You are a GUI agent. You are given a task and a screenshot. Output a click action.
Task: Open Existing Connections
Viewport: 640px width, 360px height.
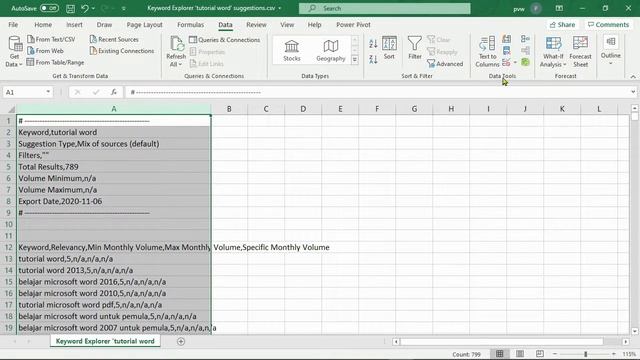pos(122,51)
